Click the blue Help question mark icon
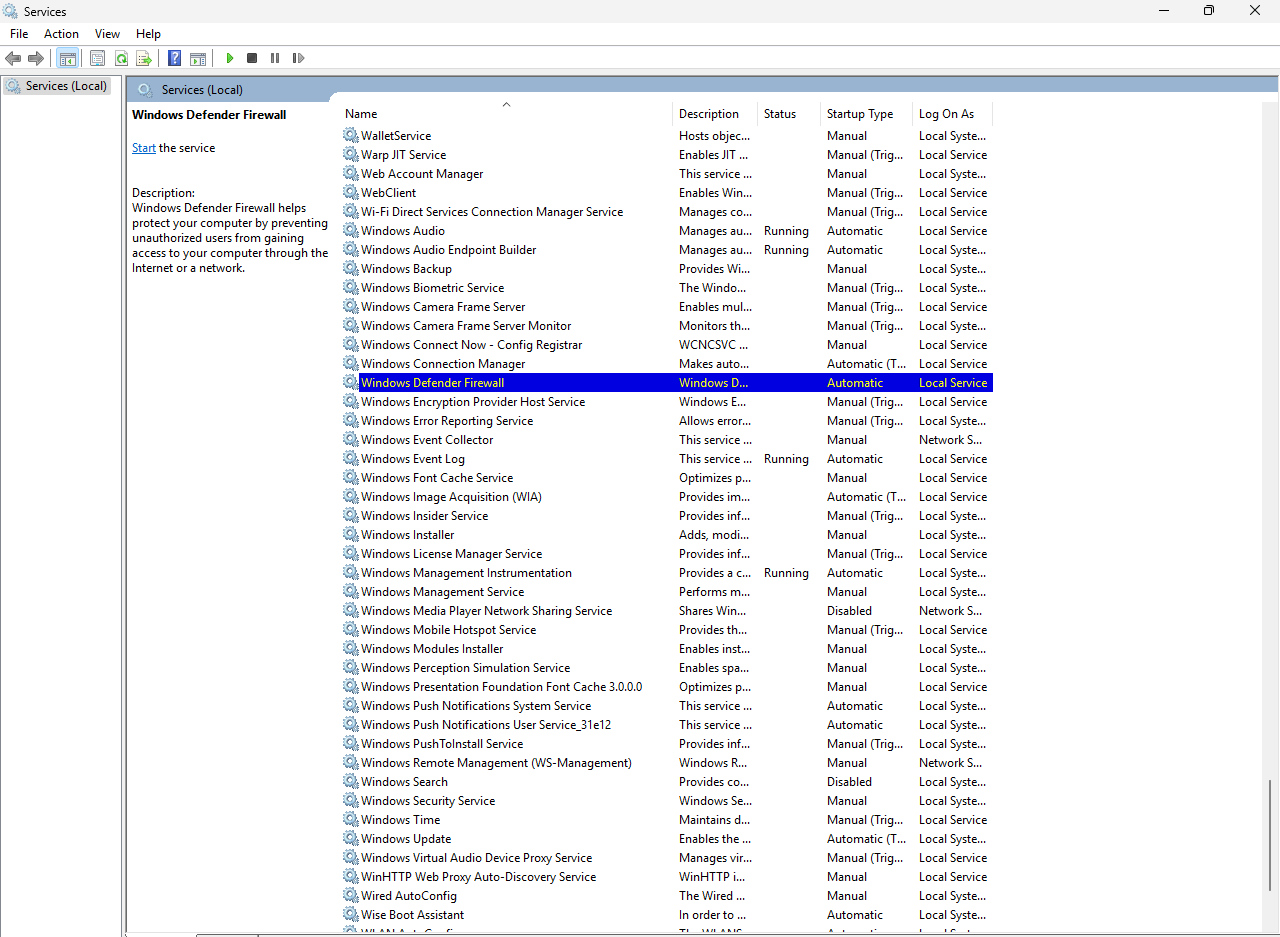1280x937 pixels. 174,58
